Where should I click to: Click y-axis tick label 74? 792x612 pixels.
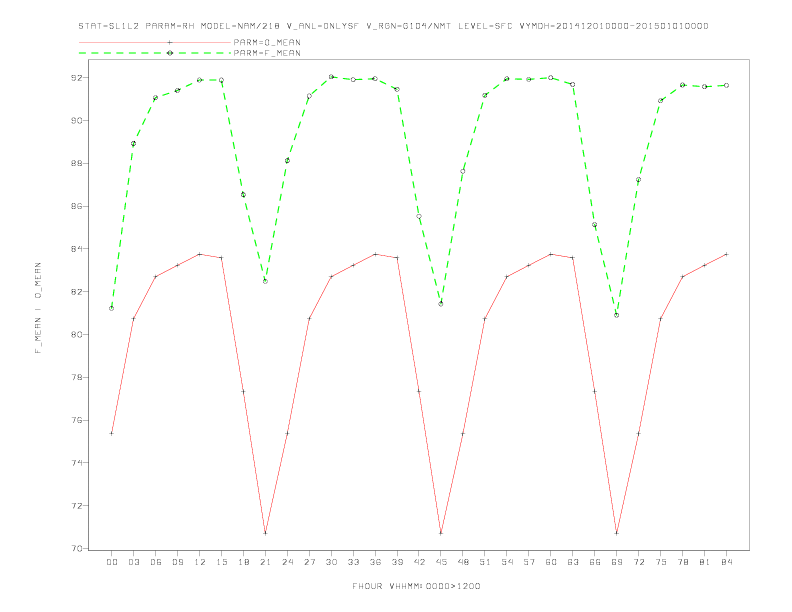[76, 463]
